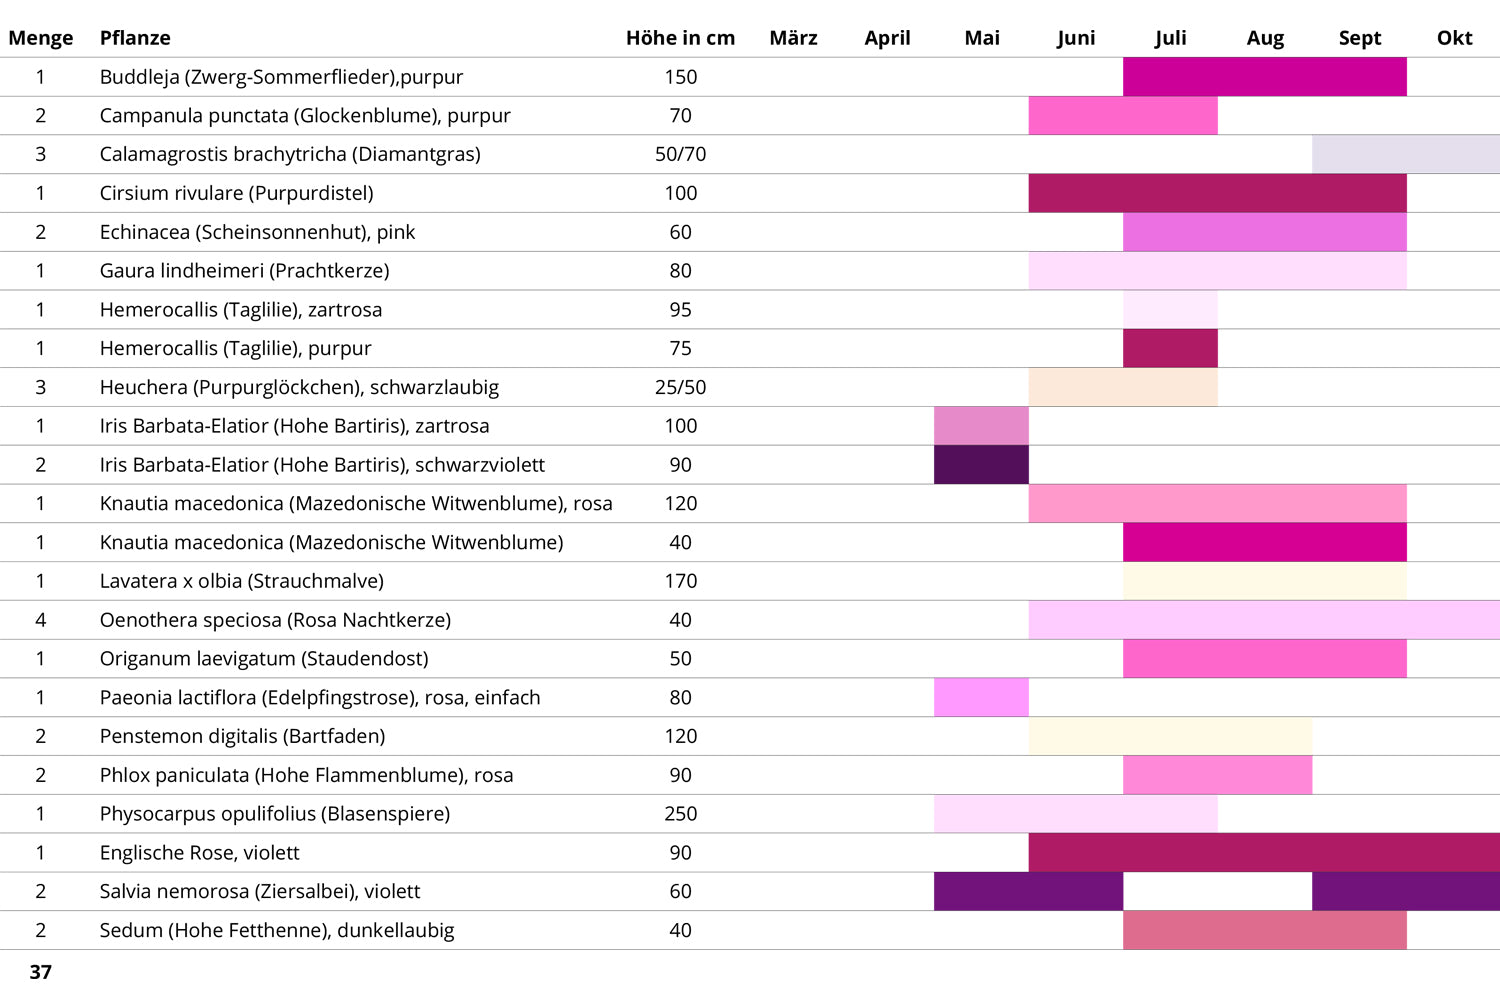
Task: Click the Okt month header
Action: [1454, 38]
